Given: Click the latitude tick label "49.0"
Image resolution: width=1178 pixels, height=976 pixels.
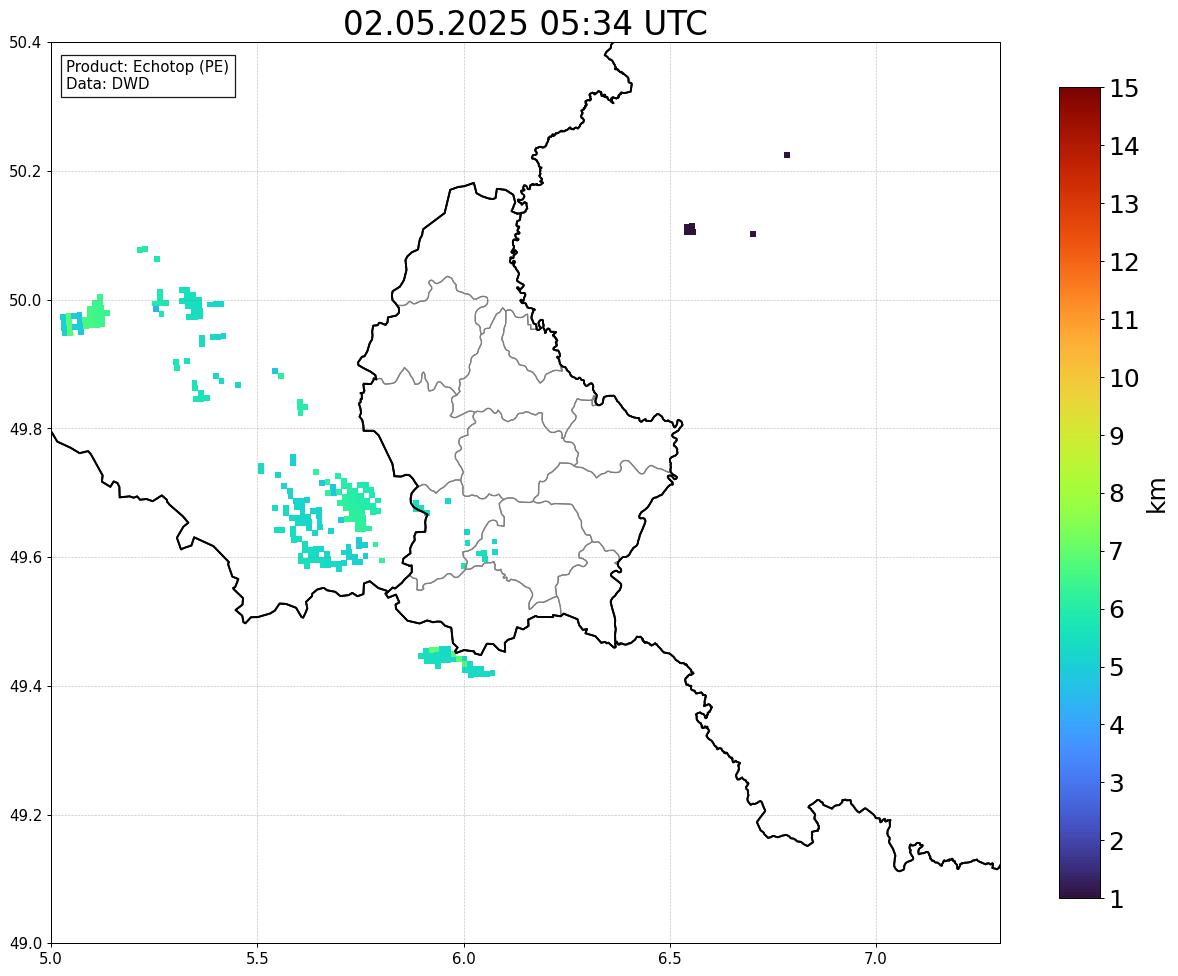Looking at the screenshot, I should pos(24,944).
